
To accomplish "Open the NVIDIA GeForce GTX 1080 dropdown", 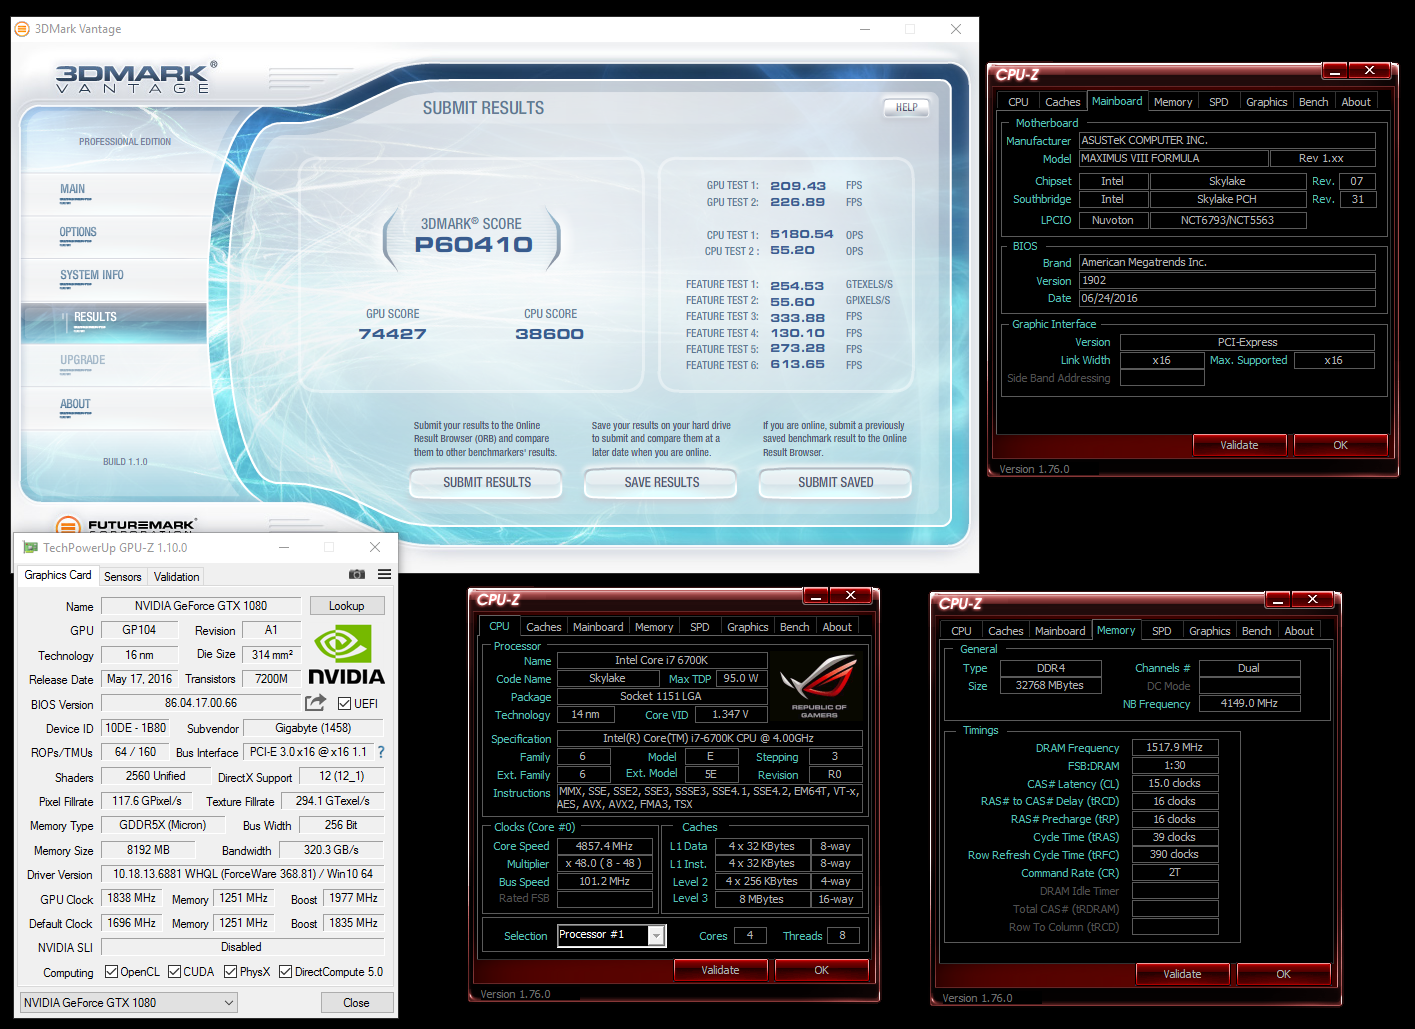I will point(129,1002).
